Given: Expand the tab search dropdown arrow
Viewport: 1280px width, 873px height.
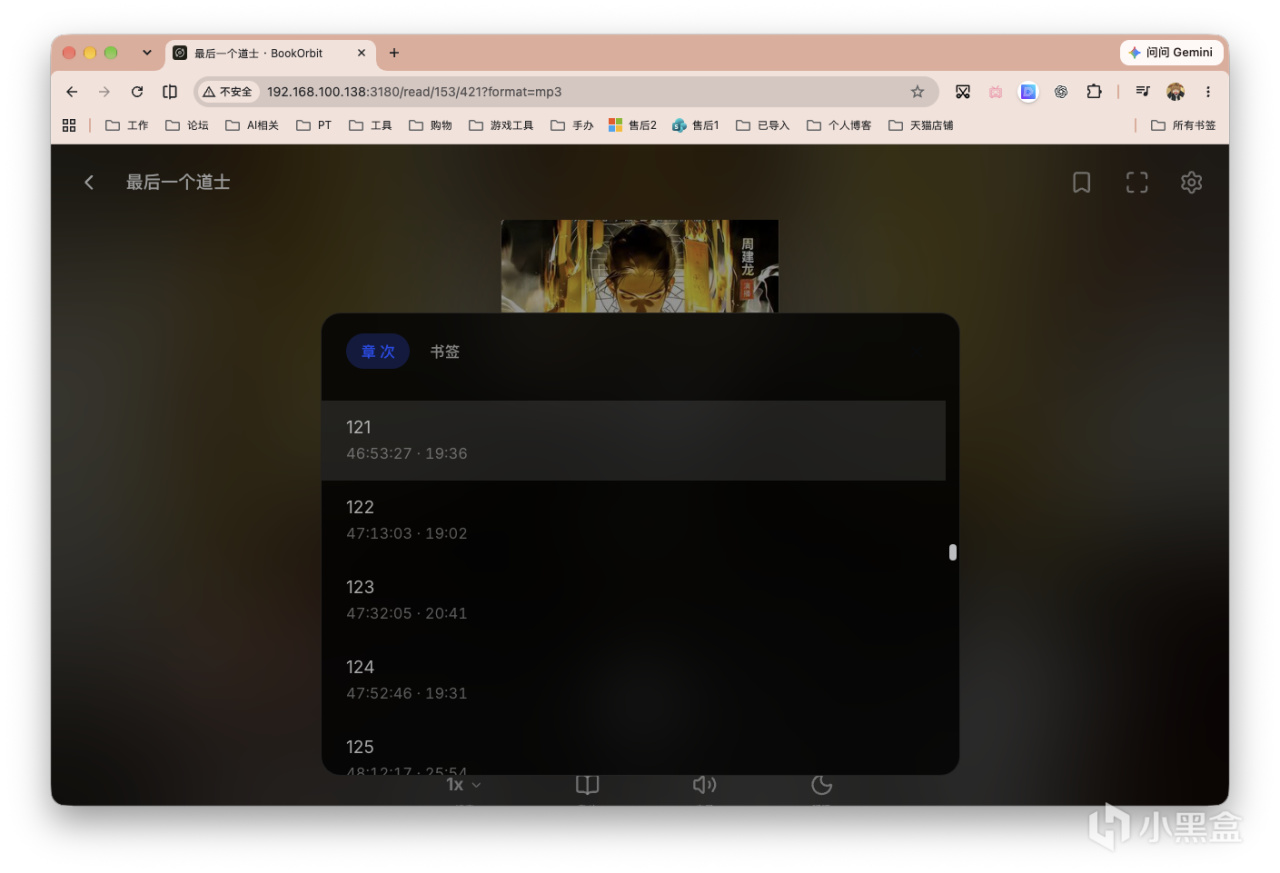Looking at the screenshot, I should pyautogui.click(x=147, y=52).
